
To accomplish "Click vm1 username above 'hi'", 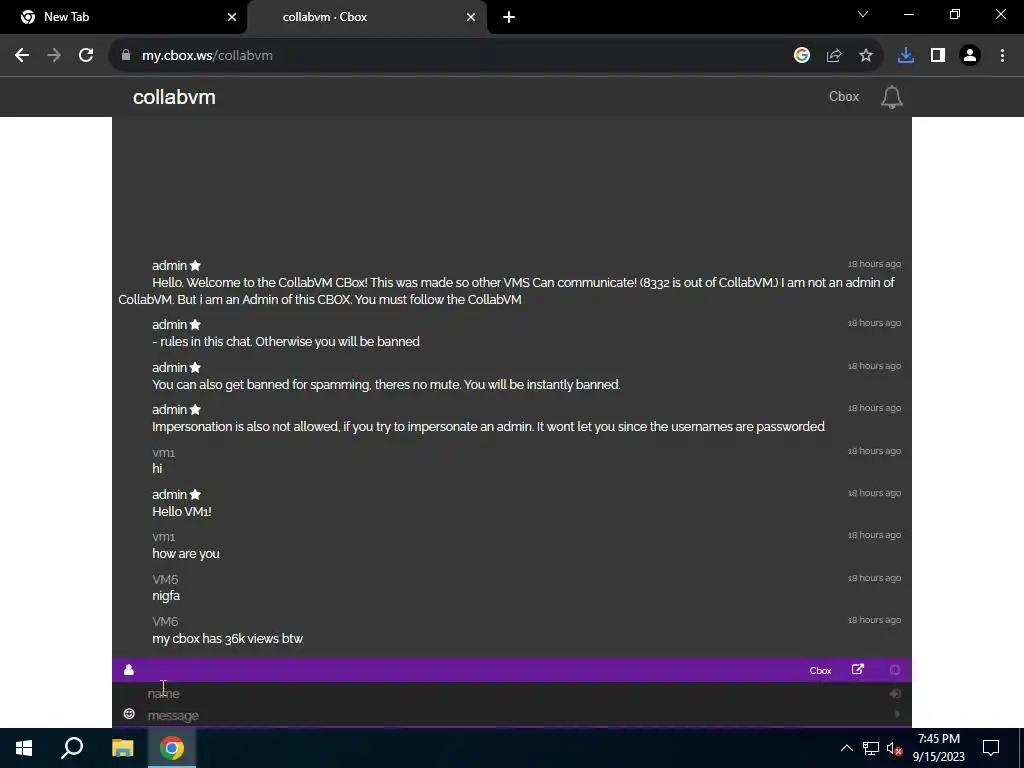I will [163, 453].
